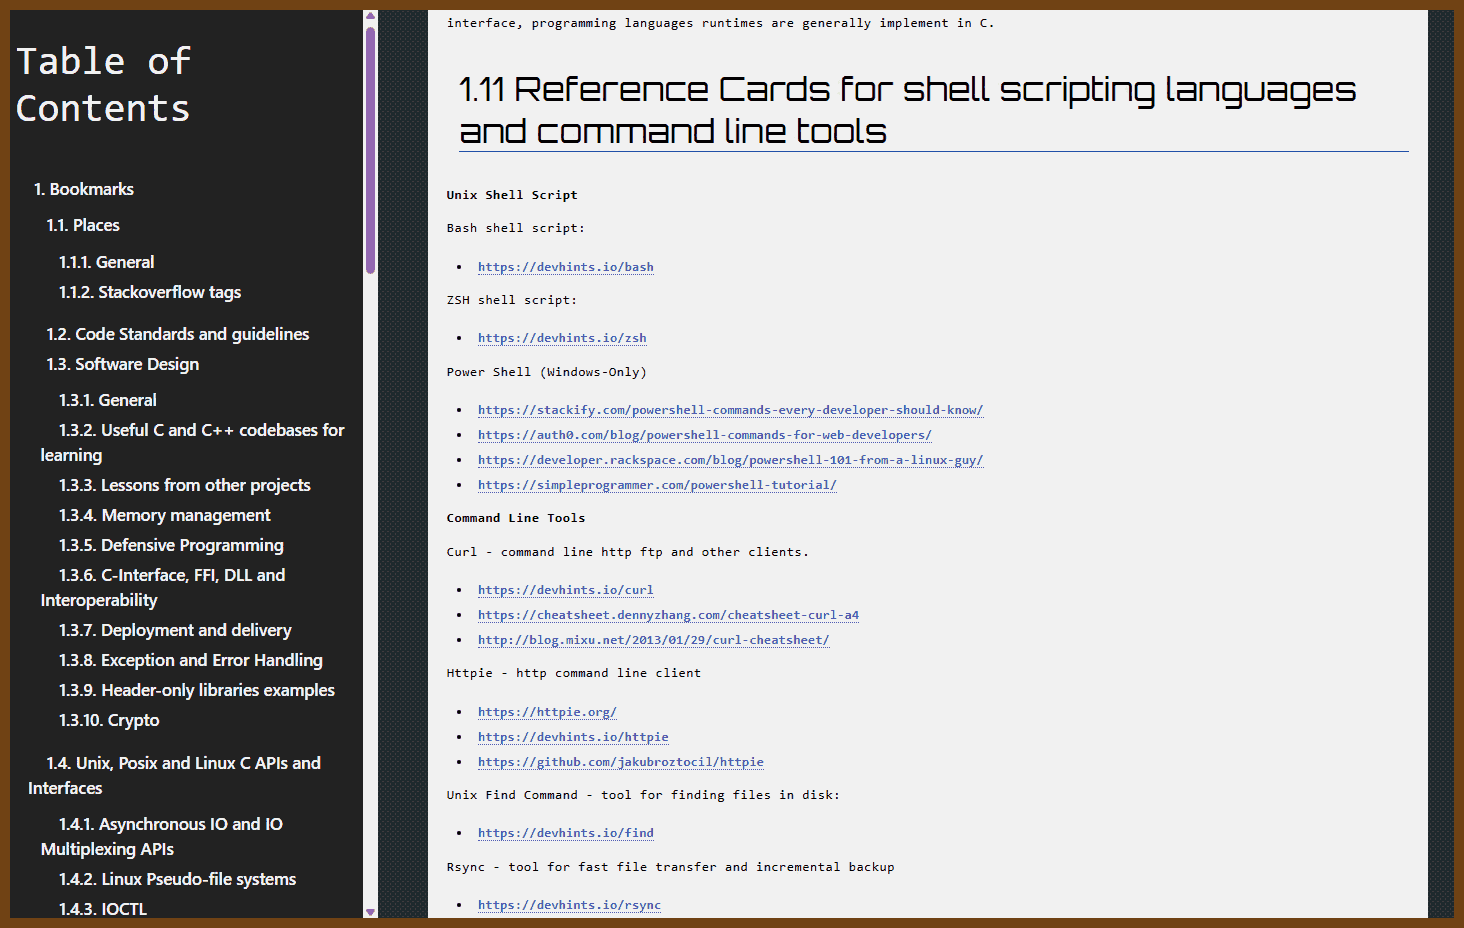Open blog.mixu.net curl-cheatsheet link
Image resolution: width=1464 pixels, height=928 pixels.
tap(654, 640)
